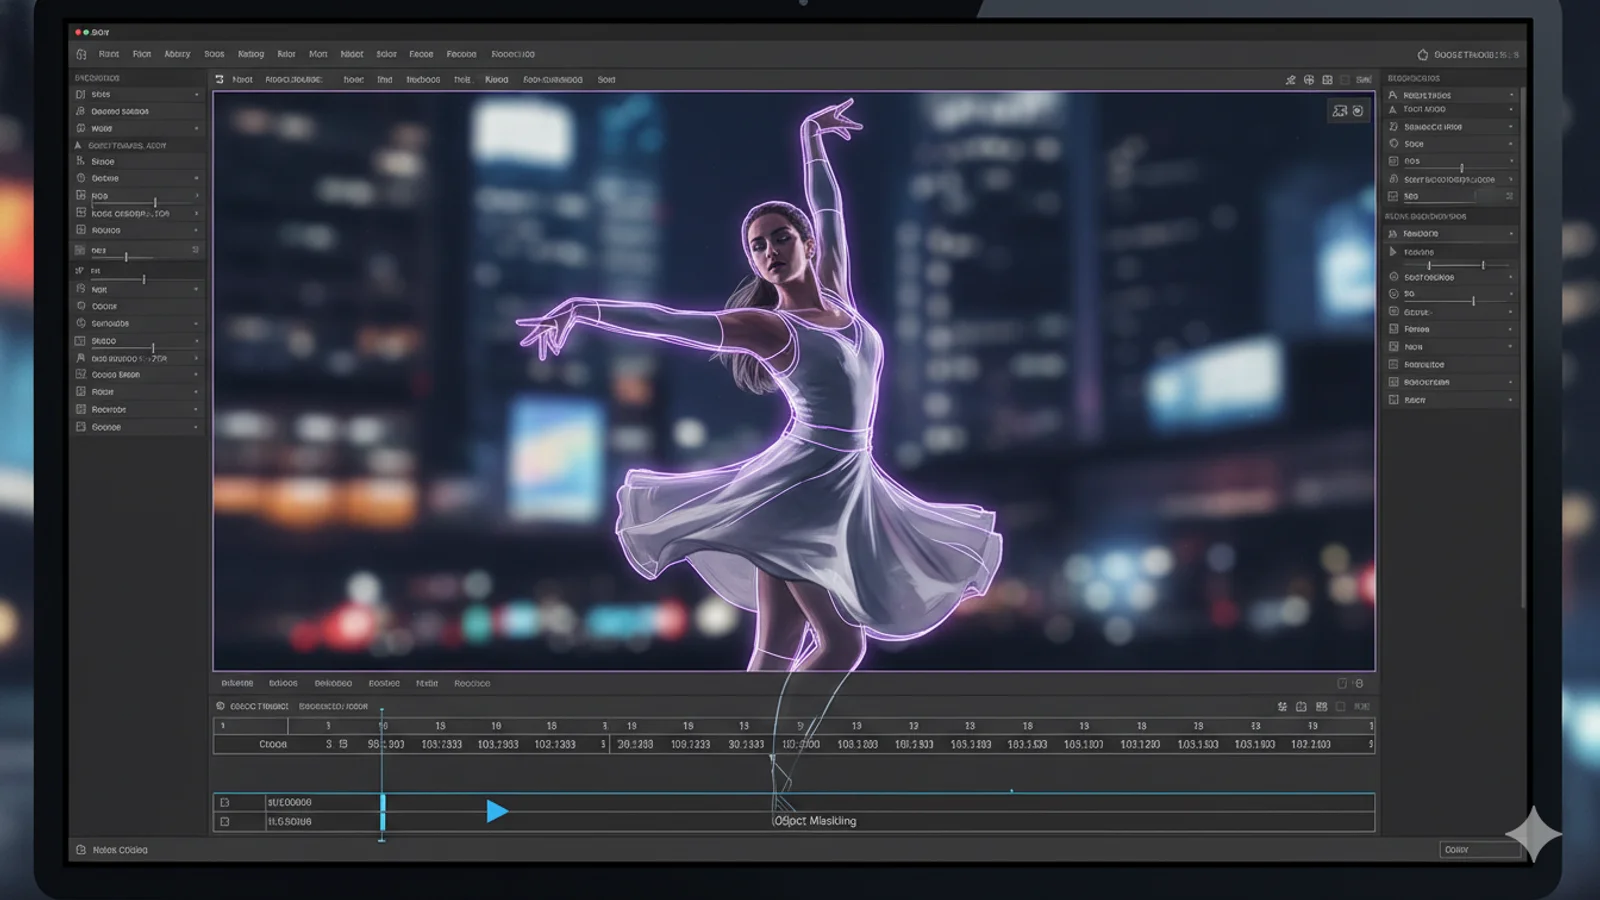1600x900 pixels.
Task: Click the icon beside 'Rouios' in left panel
Action: point(81,230)
